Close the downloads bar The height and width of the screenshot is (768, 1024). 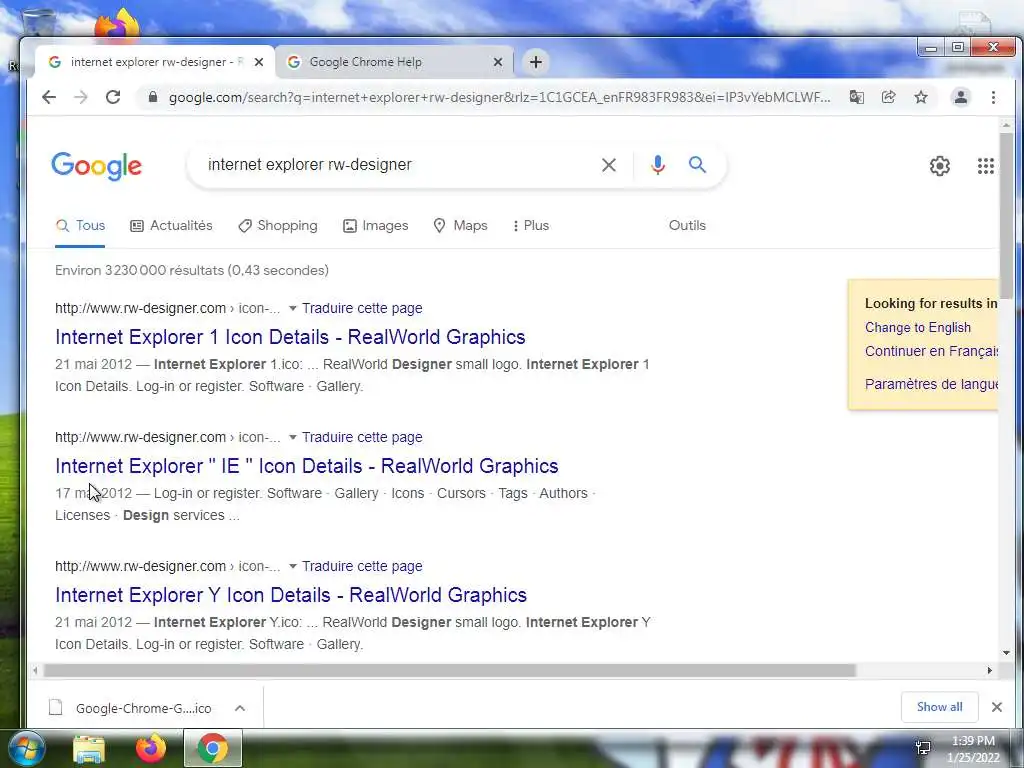(997, 707)
